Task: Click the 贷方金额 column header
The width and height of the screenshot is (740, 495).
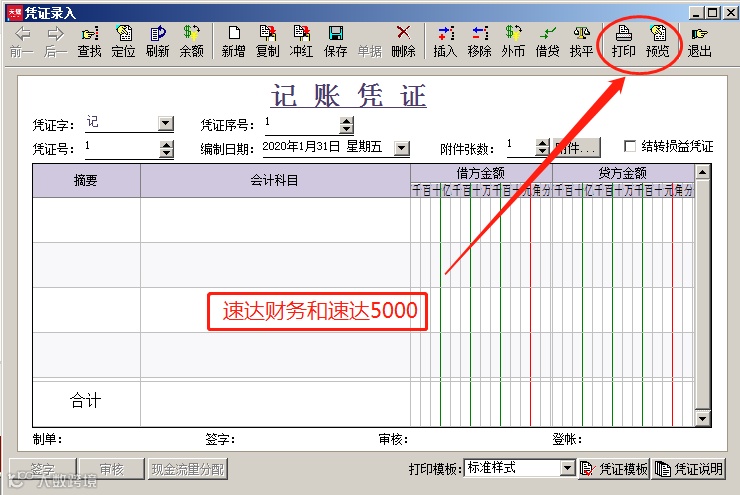Action: [x=623, y=173]
